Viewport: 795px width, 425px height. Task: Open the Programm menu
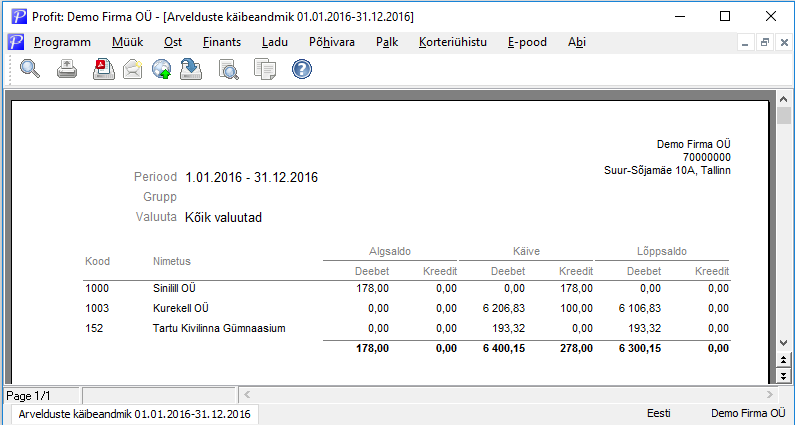[62, 42]
